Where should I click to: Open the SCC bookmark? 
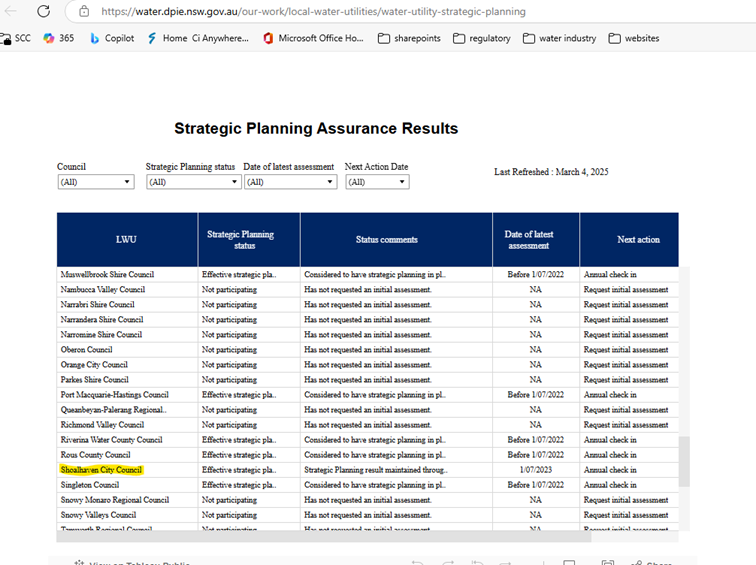(x=16, y=38)
